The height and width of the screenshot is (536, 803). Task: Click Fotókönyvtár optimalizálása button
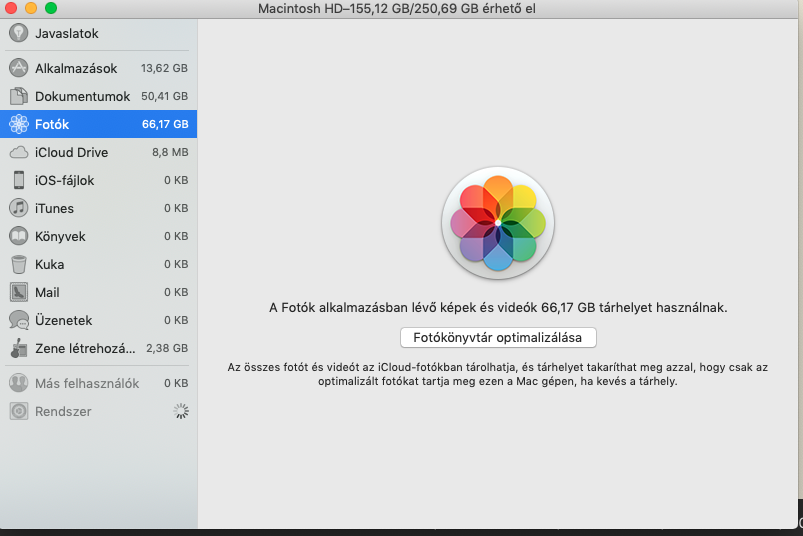(x=498, y=338)
